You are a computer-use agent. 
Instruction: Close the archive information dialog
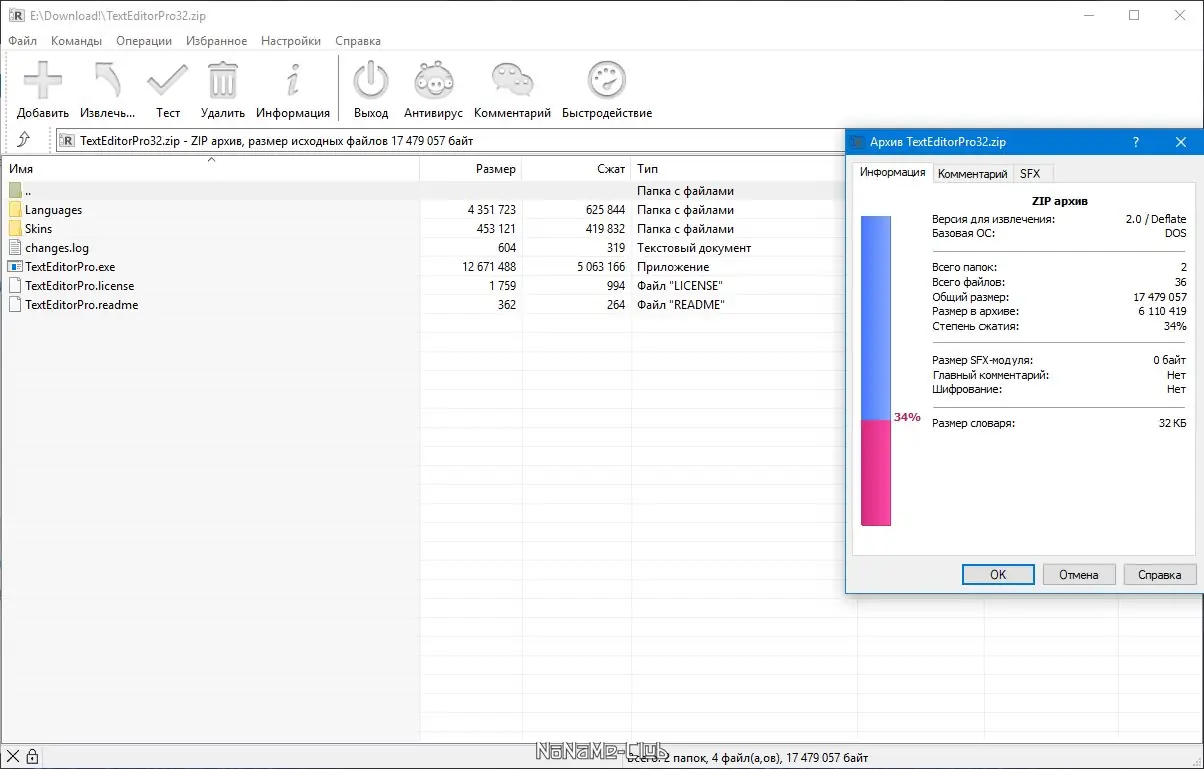click(1181, 142)
